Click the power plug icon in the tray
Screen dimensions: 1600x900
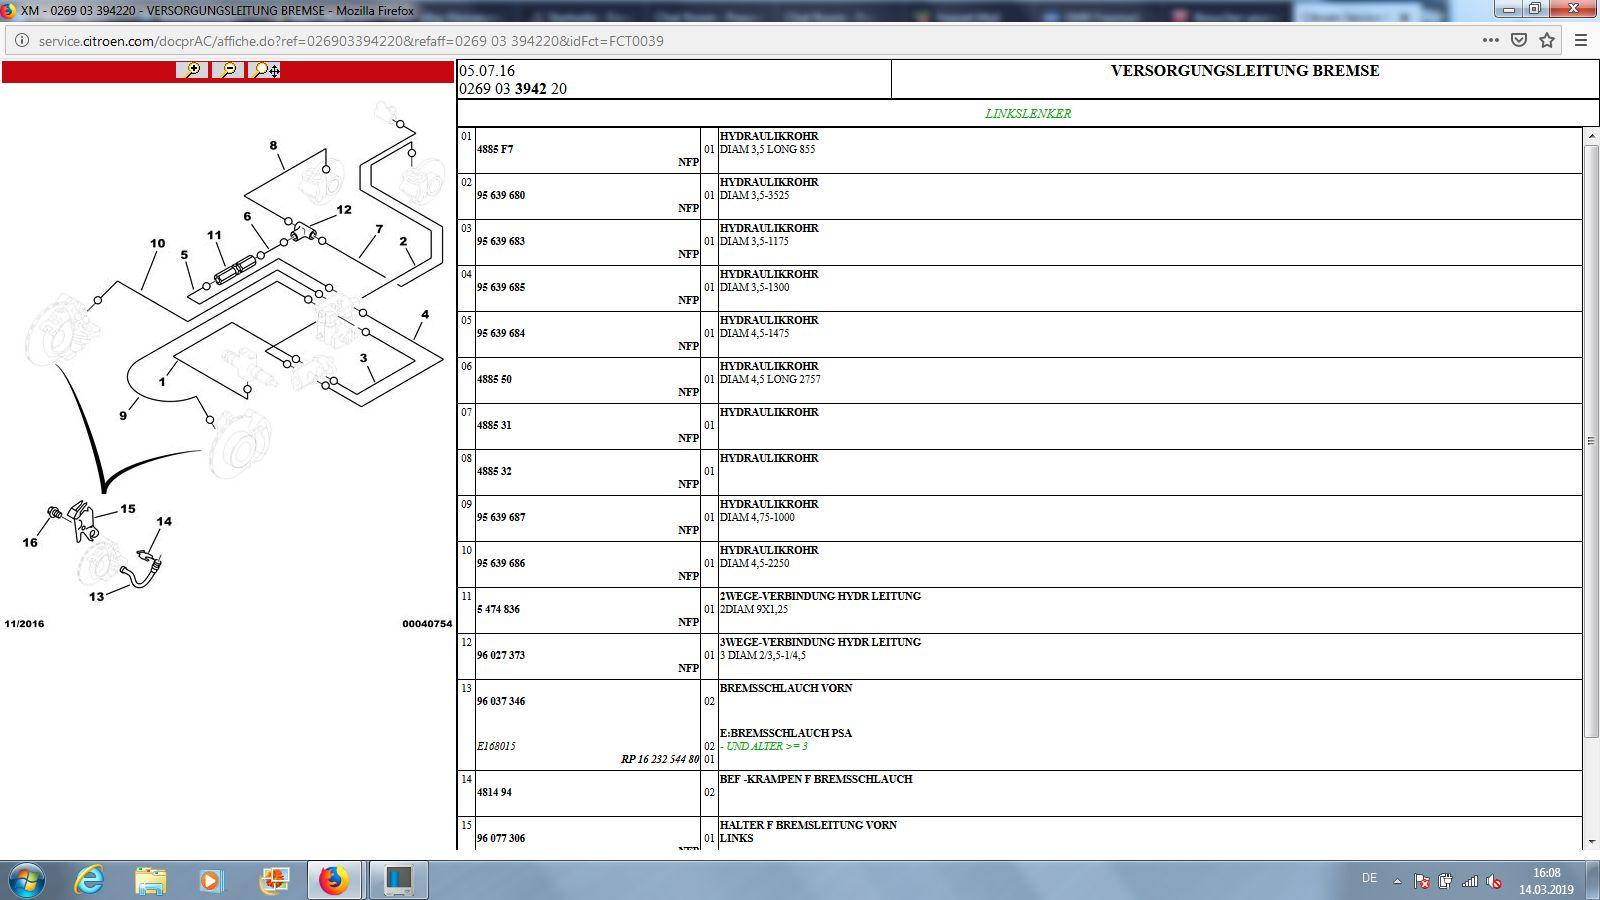[x=1445, y=881]
